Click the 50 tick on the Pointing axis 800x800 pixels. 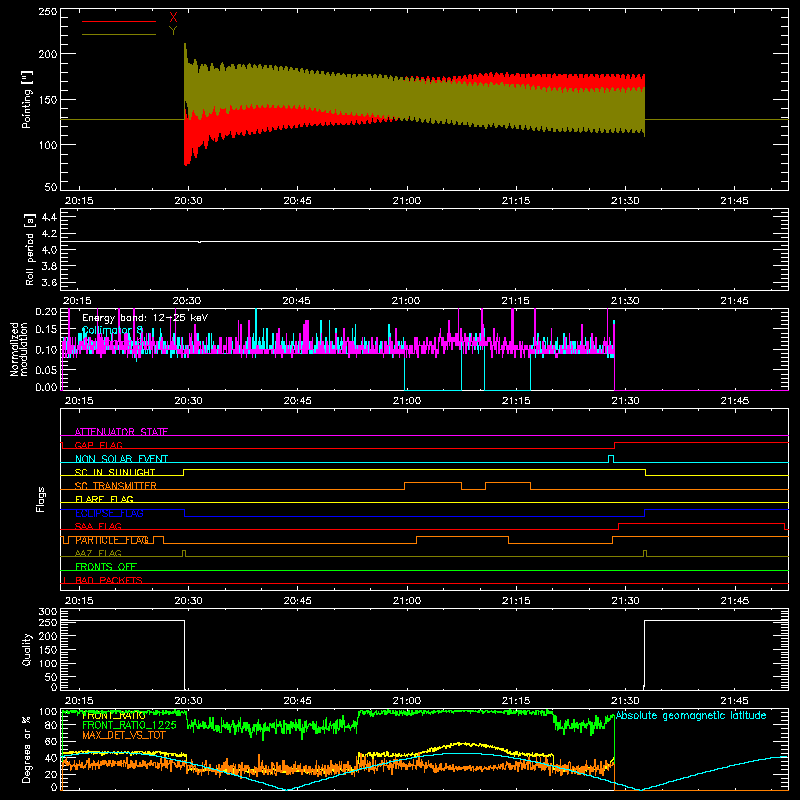click(x=51, y=187)
